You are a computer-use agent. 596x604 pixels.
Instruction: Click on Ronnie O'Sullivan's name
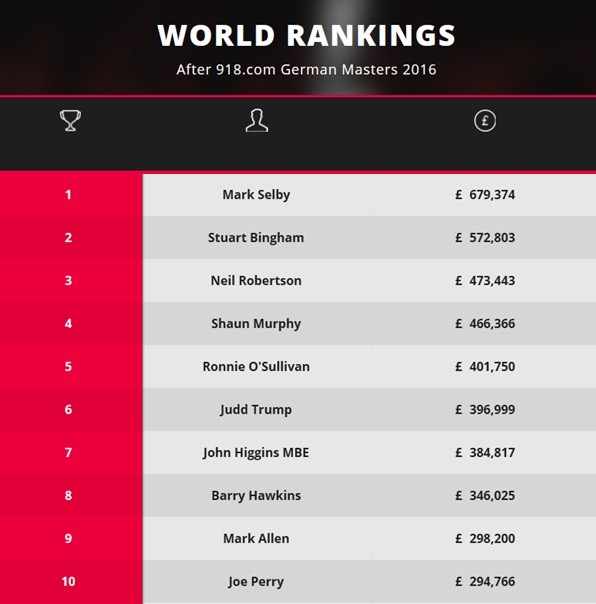pyautogui.click(x=256, y=366)
